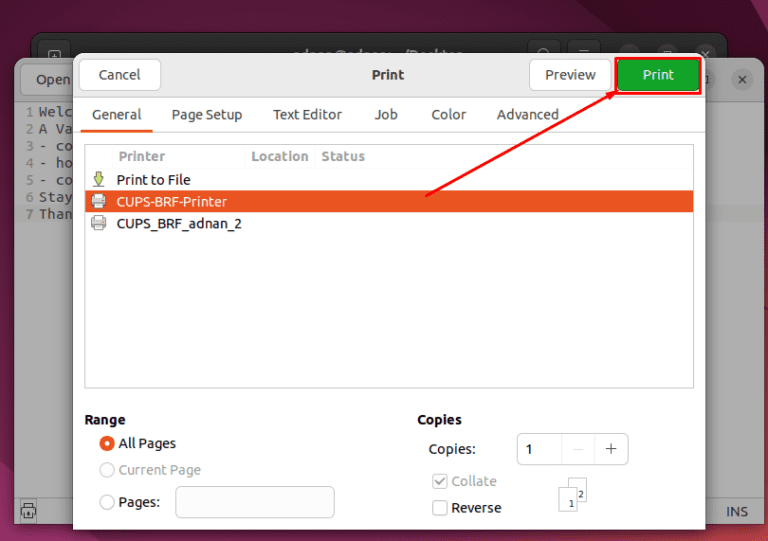The width and height of the screenshot is (768, 541).
Task: Open the Page Setup tab
Action: [207, 115]
